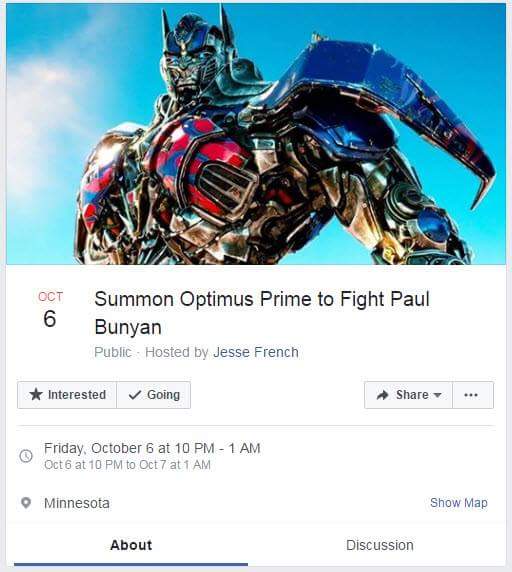The width and height of the screenshot is (512, 572).
Task: Open the three-dots more options menu
Action: click(473, 395)
